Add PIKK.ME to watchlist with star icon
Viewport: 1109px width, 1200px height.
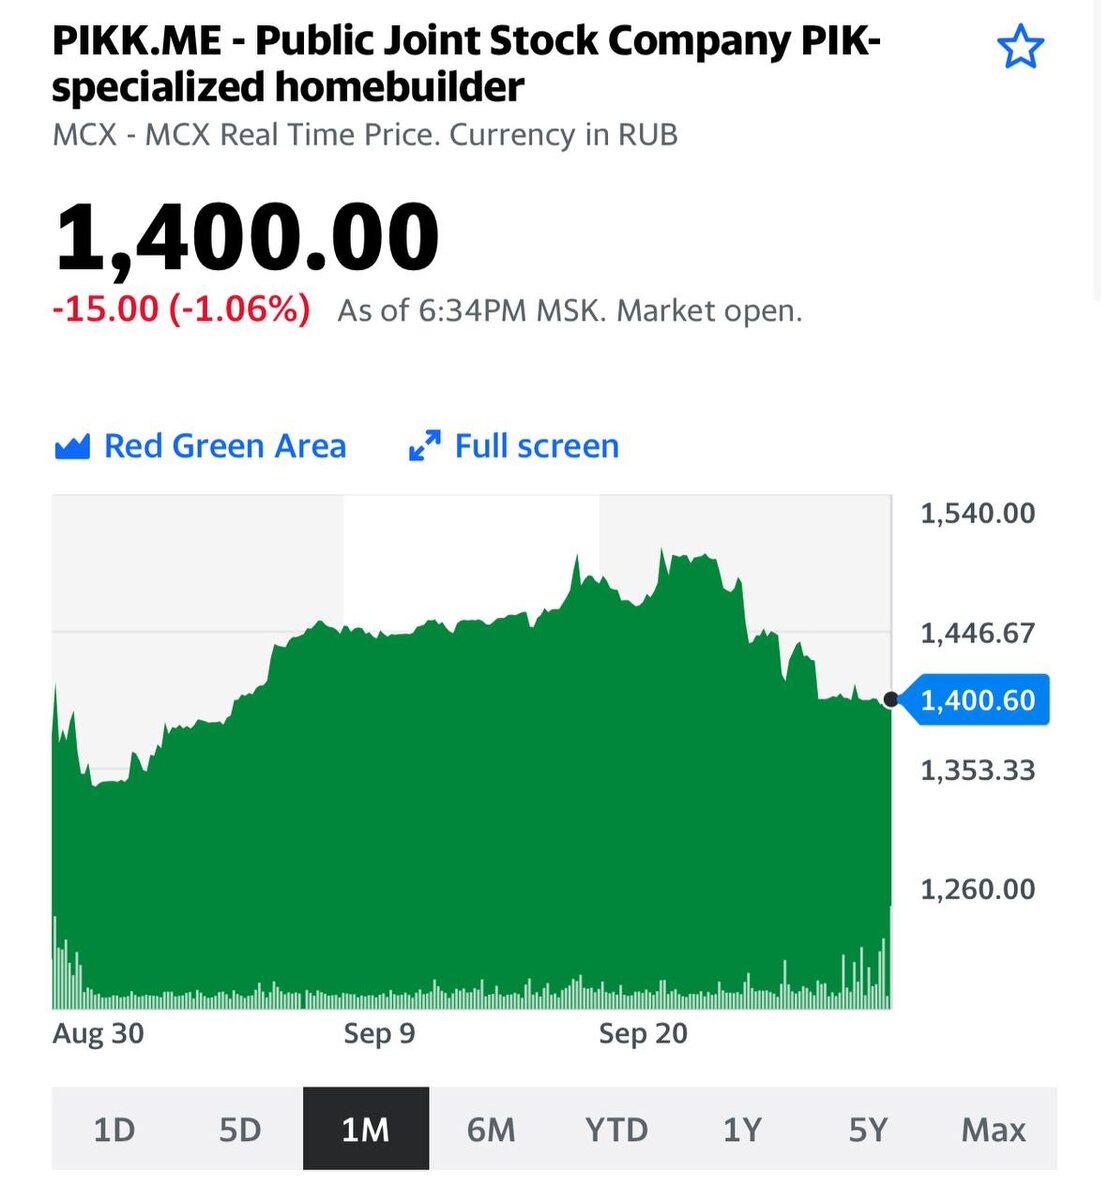coord(1021,48)
